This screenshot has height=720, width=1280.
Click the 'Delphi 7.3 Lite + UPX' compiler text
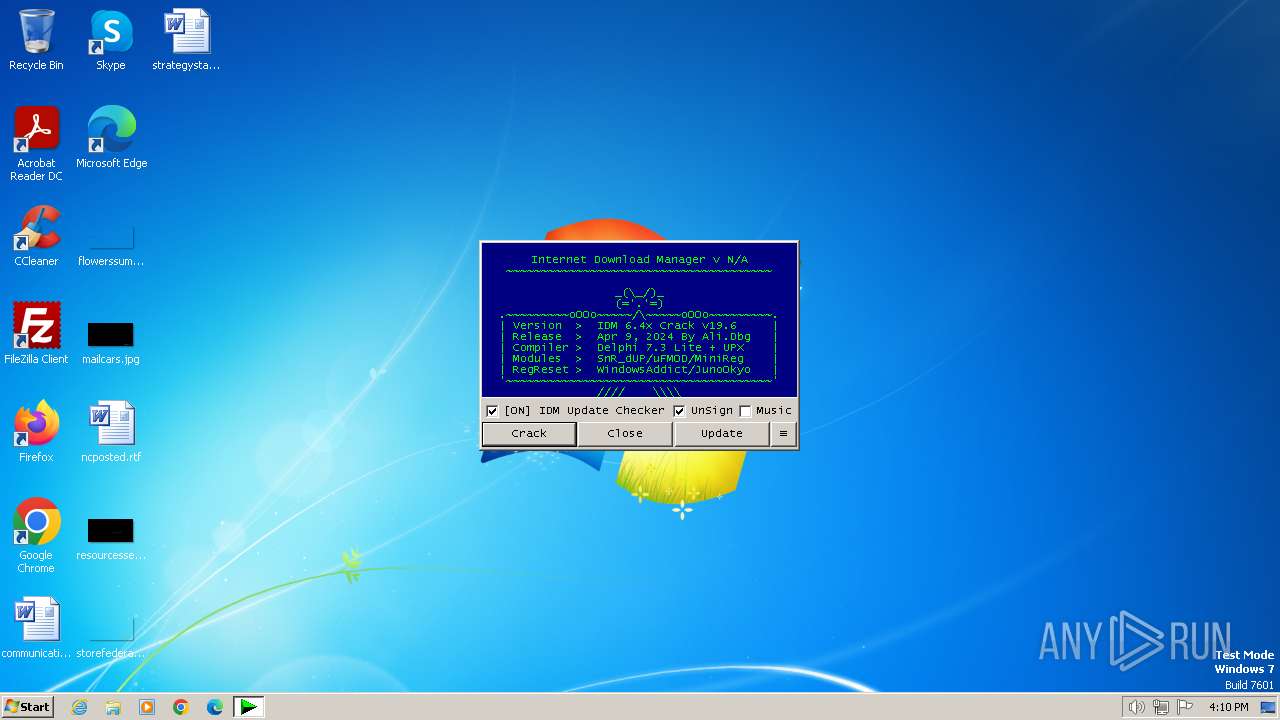click(670, 347)
